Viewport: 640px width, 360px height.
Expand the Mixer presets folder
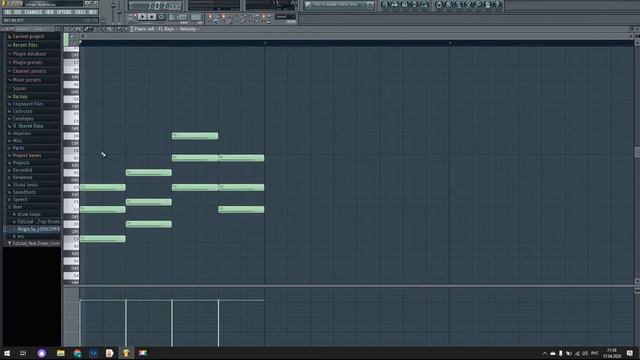[x=27, y=80]
